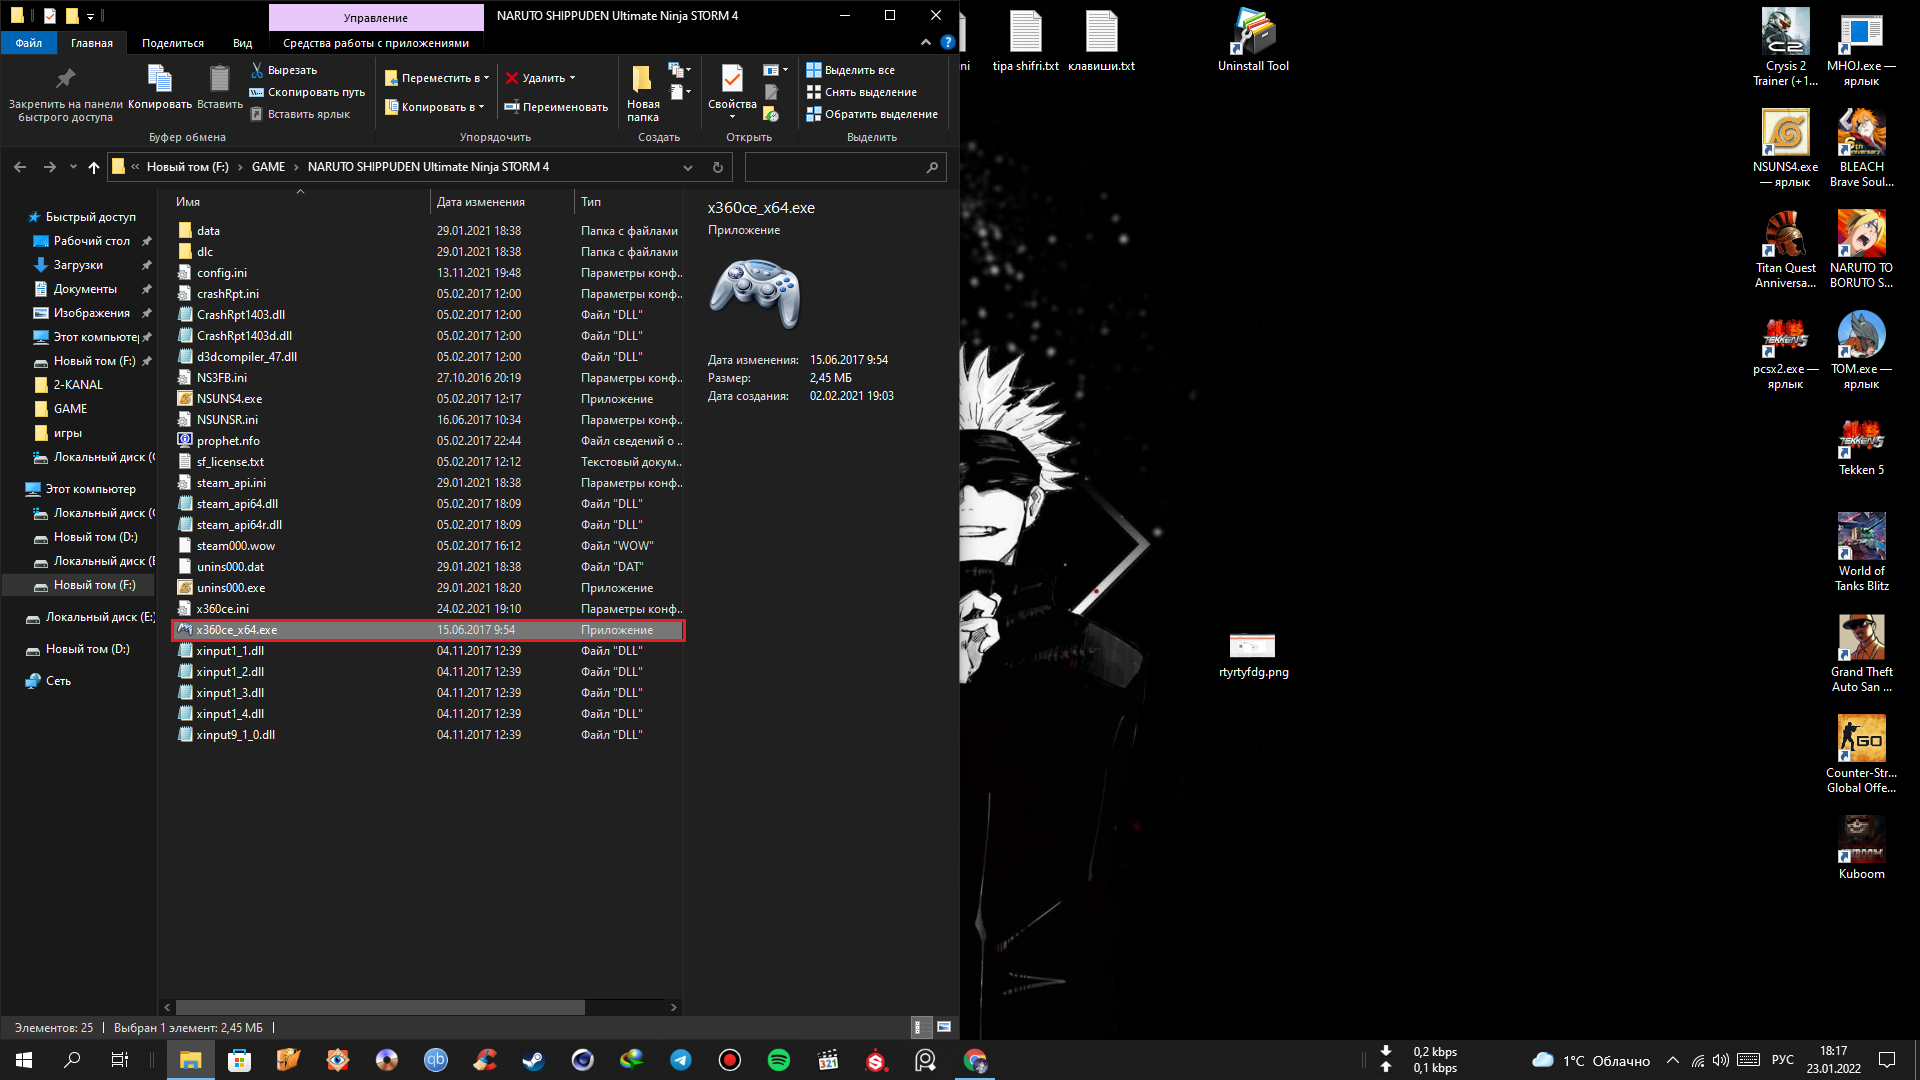Switch to the Вид ribbon tab
Image resolution: width=1920 pixels, height=1080 pixels.
[242, 43]
